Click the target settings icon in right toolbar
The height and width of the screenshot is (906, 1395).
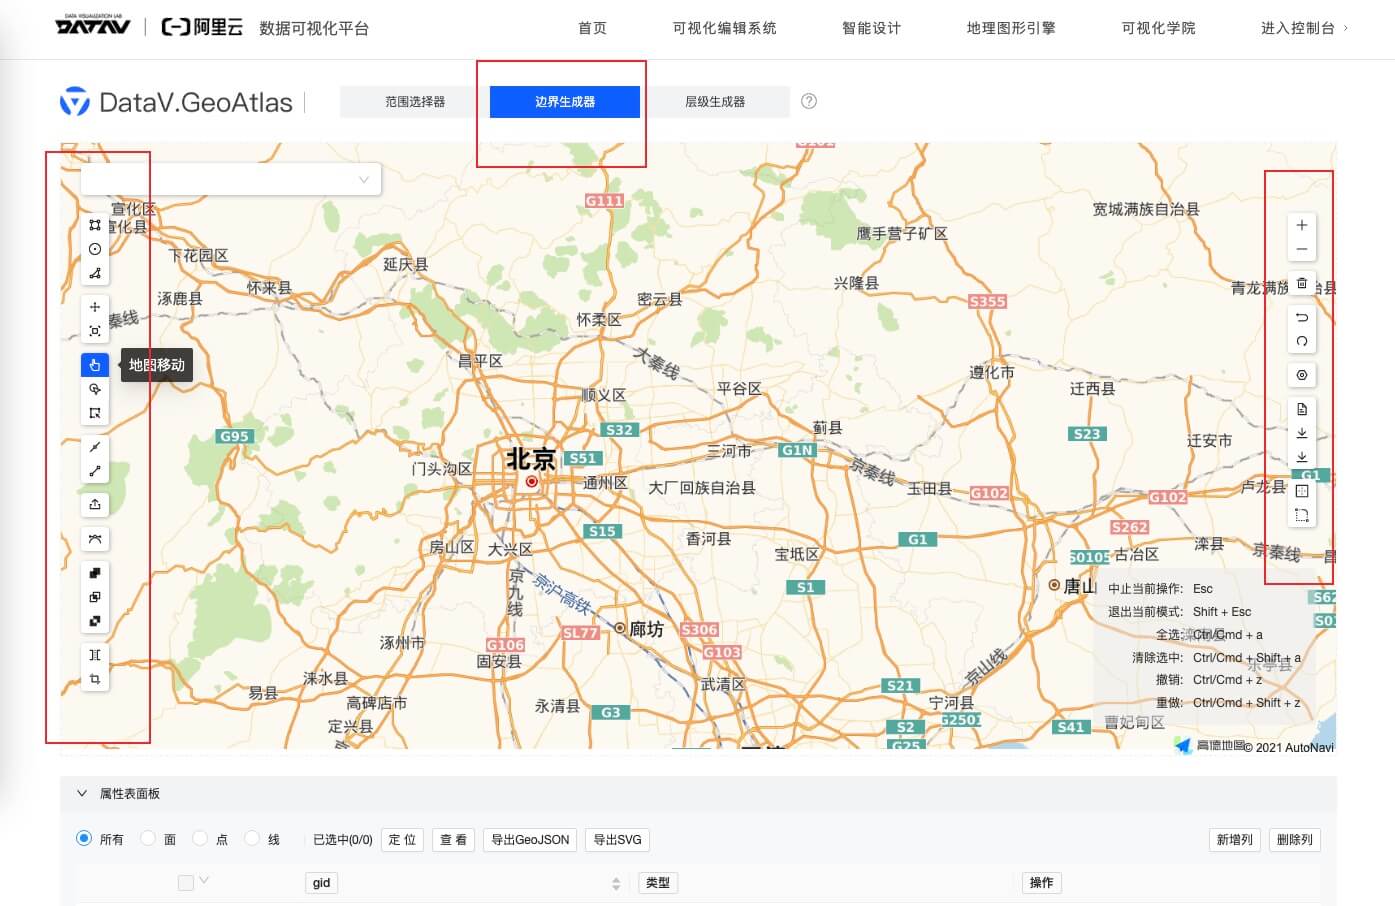pos(1302,375)
